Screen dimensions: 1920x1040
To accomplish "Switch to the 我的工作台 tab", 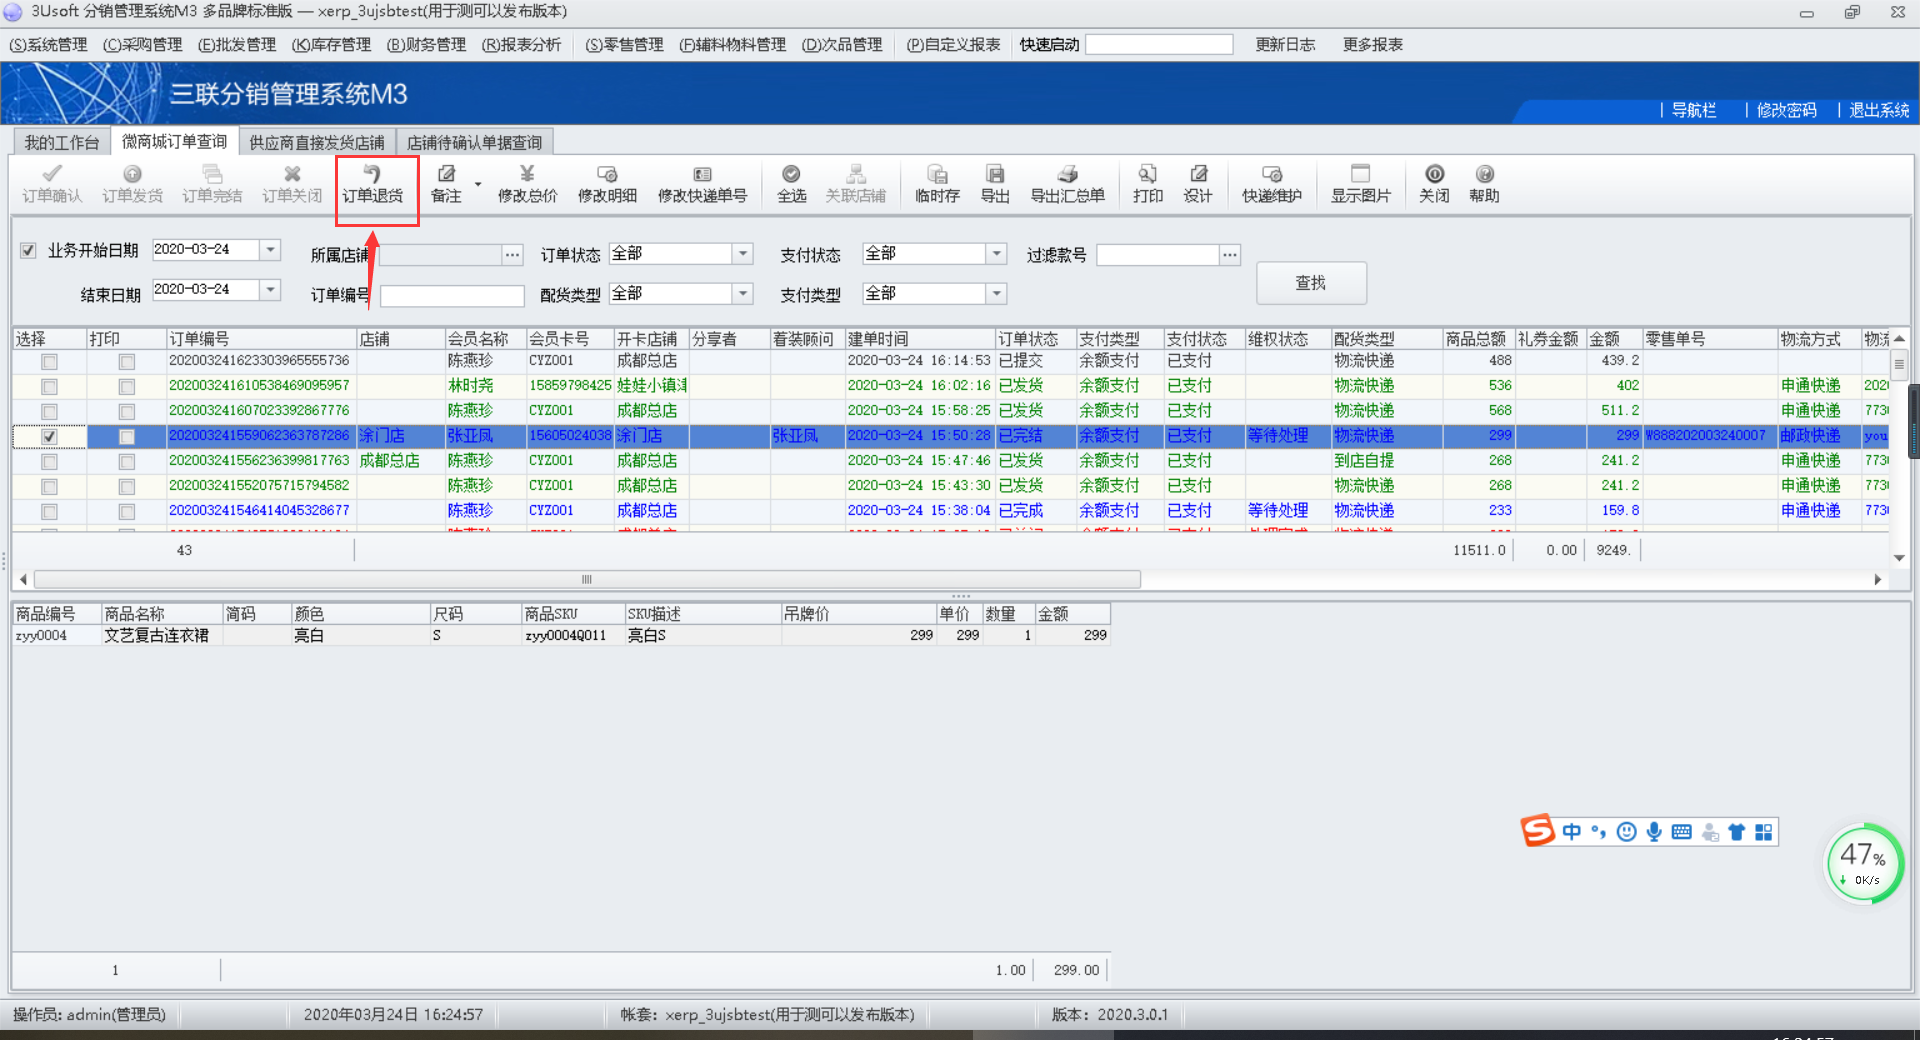I will coord(62,142).
